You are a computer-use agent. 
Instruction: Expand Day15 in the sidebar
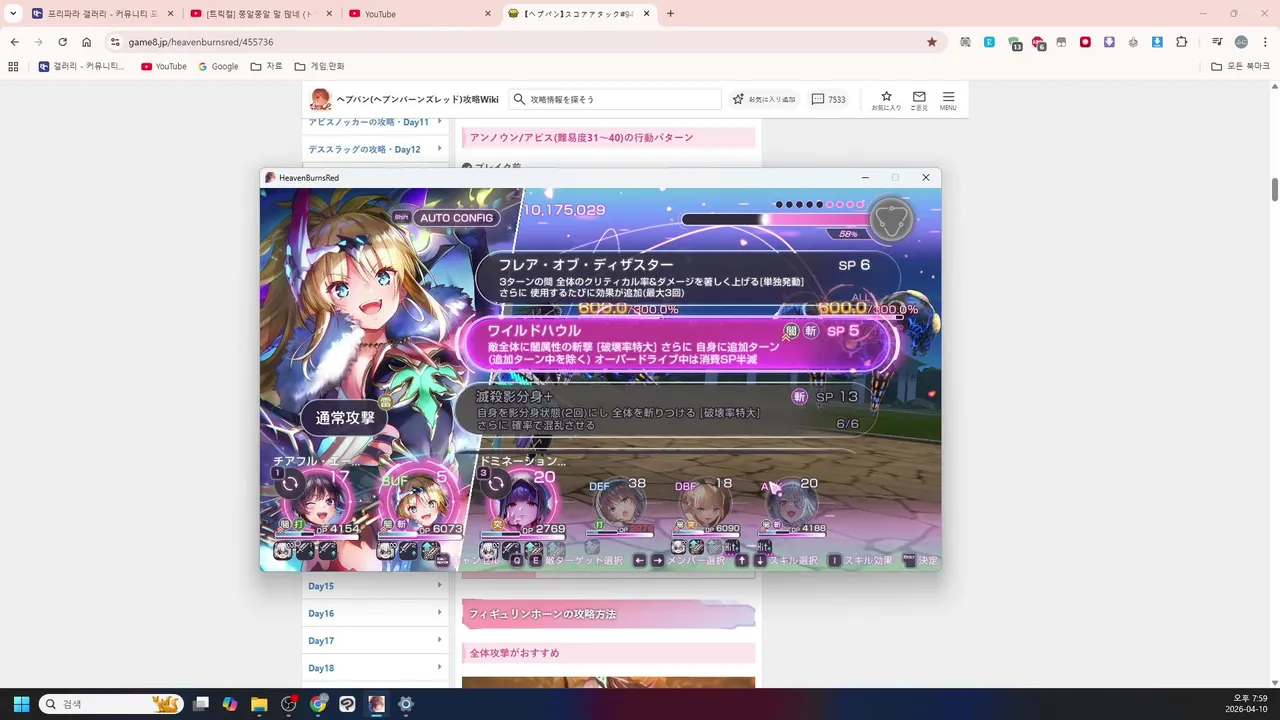[x=376, y=586]
